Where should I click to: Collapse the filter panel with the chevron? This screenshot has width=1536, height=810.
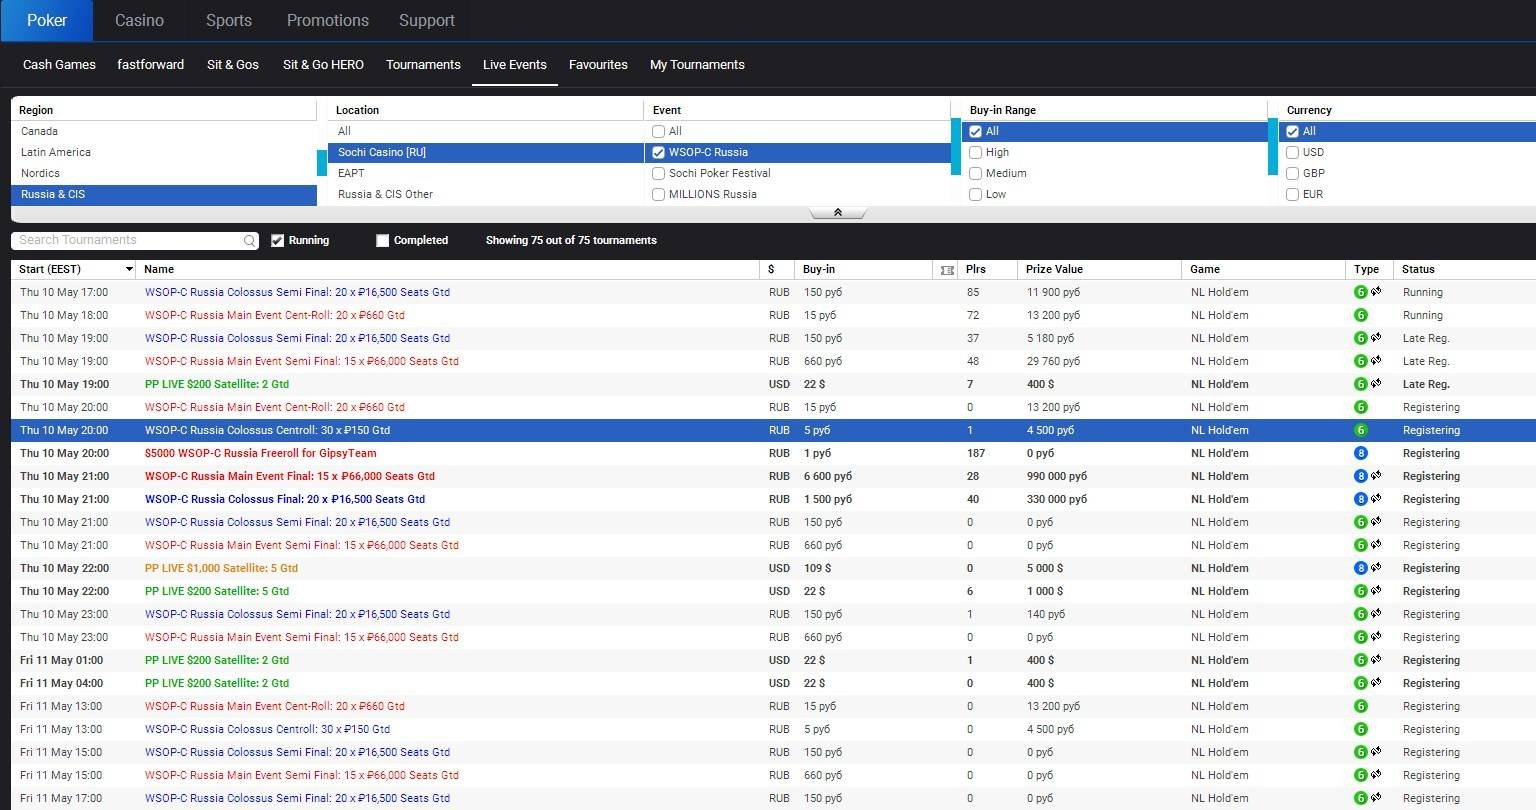coord(837,213)
